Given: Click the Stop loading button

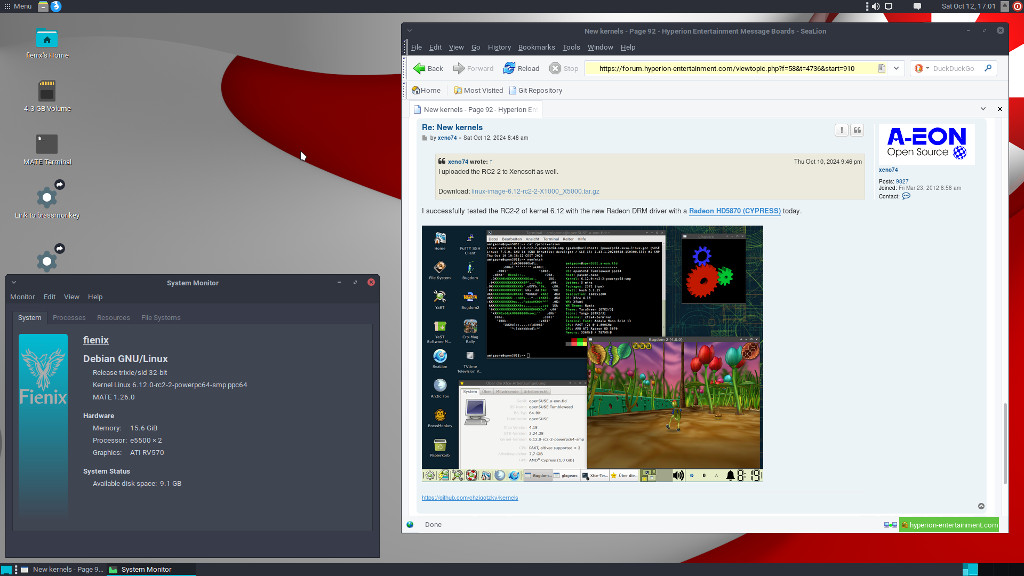Looking at the screenshot, I should coord(564,68).
